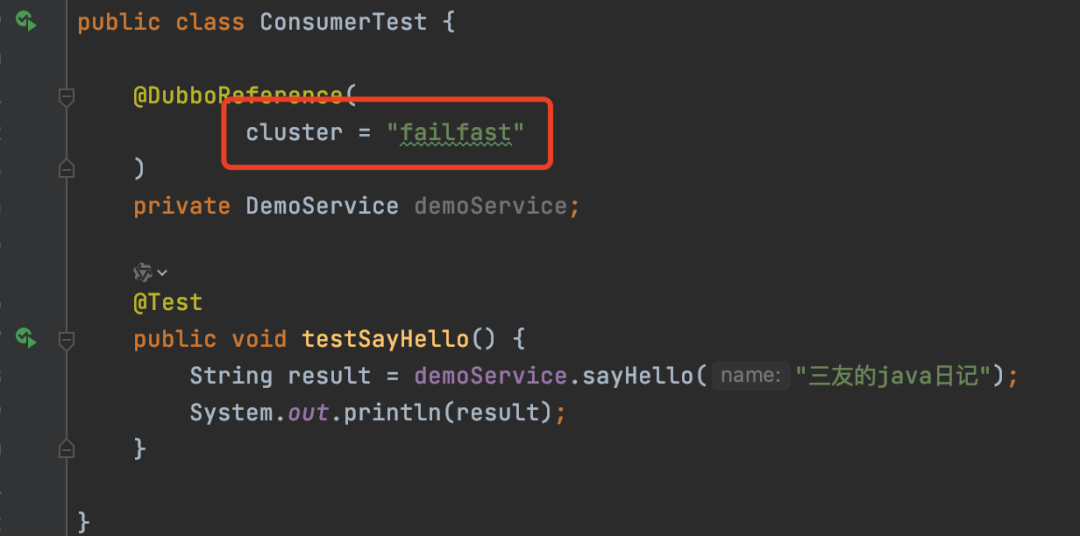Image resolution: width=1080 pixels, height=536 pixels.
Task: Collapse the testSayHello method fold marker
Action: [66, 340]
